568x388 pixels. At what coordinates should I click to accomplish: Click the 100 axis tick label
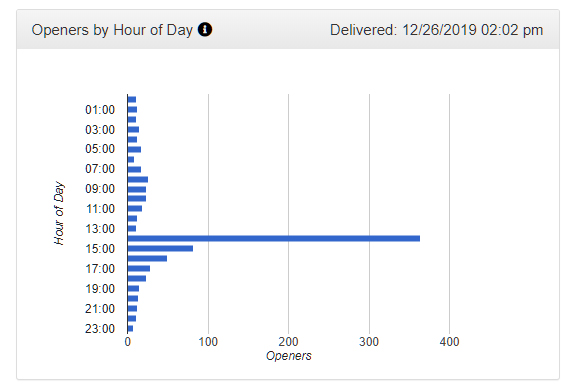pyautogui.click(x=208, y=342)
